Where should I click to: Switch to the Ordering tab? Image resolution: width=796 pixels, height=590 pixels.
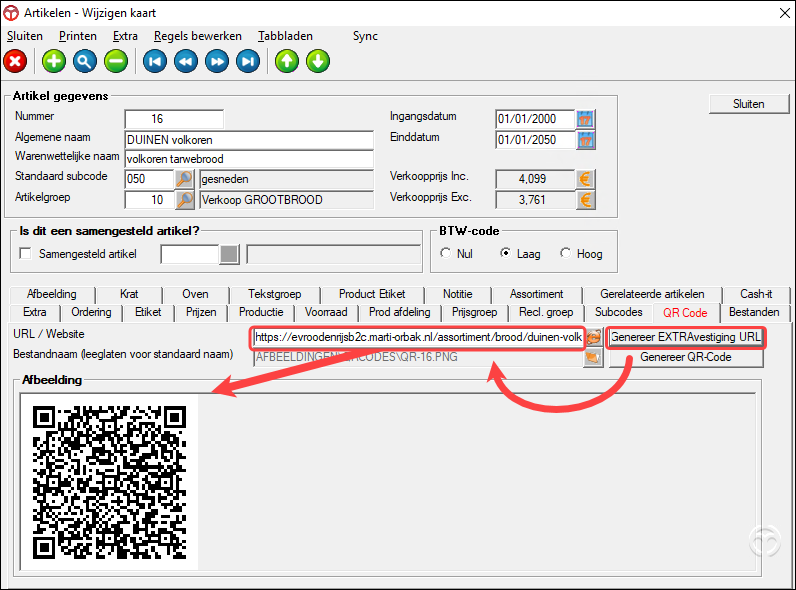91,312
